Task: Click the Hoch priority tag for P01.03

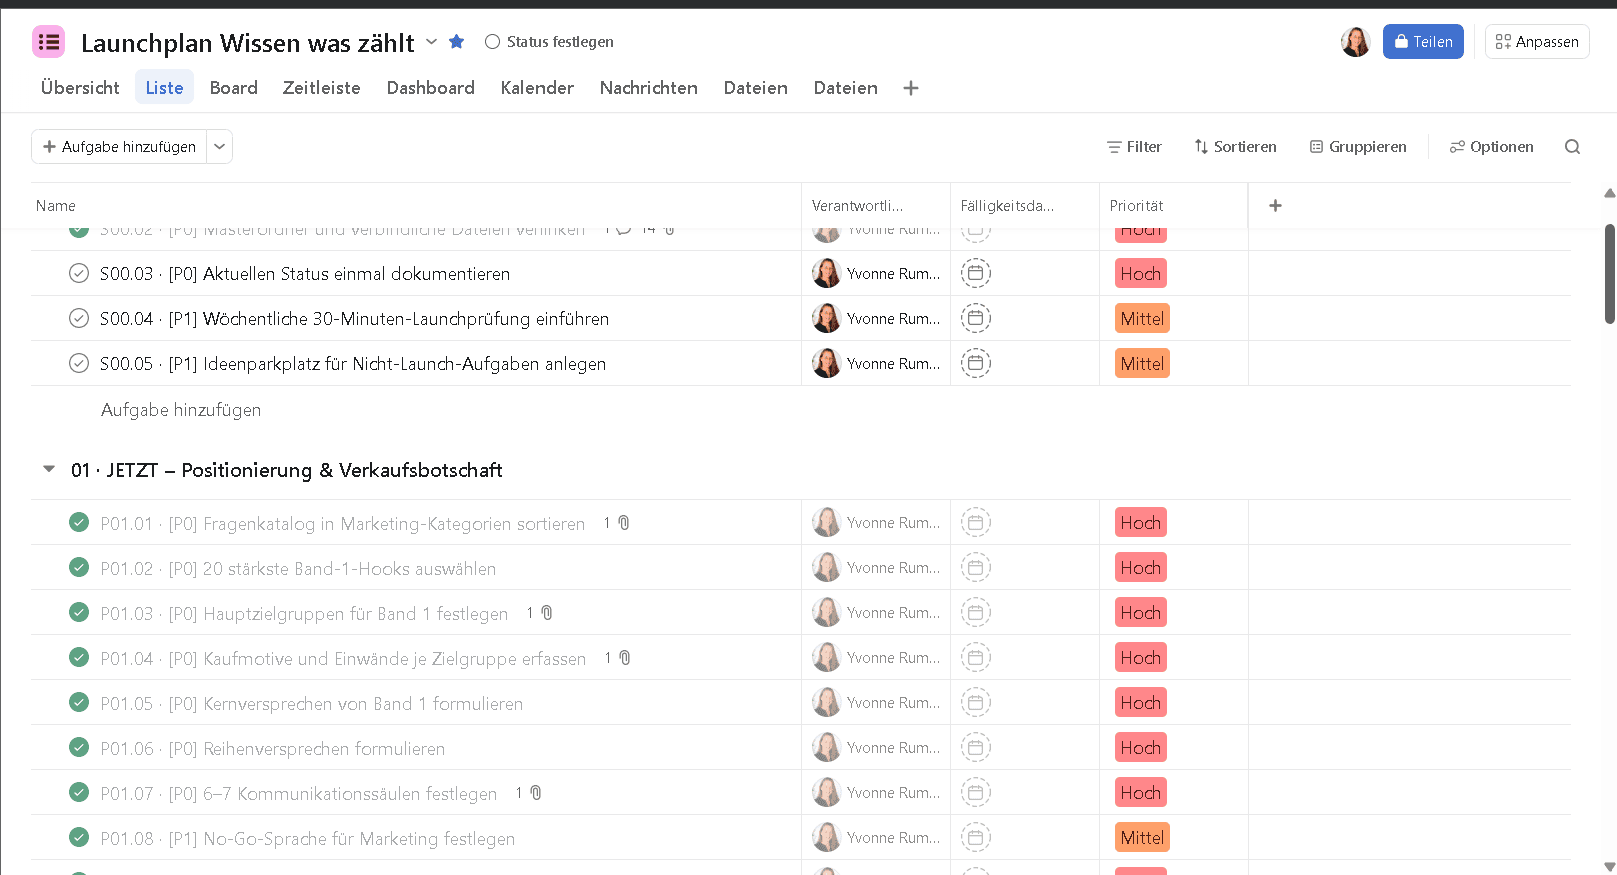Action: (x=1141, y=613)
